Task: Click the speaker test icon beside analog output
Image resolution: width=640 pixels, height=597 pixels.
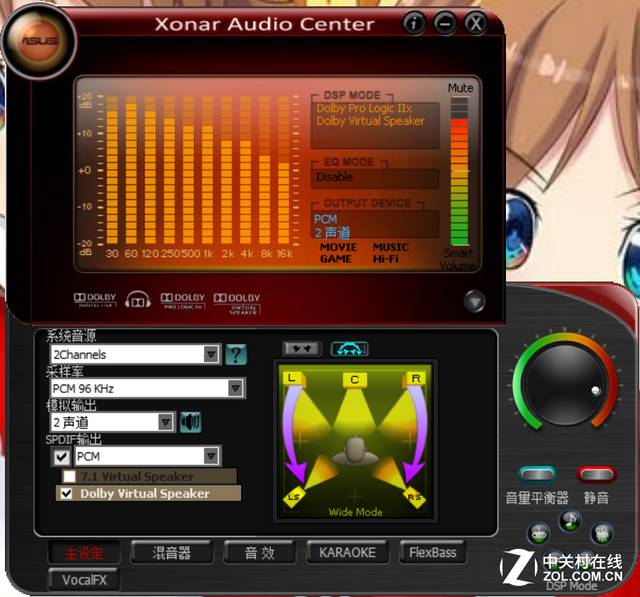Action: (x=190, y=422)
